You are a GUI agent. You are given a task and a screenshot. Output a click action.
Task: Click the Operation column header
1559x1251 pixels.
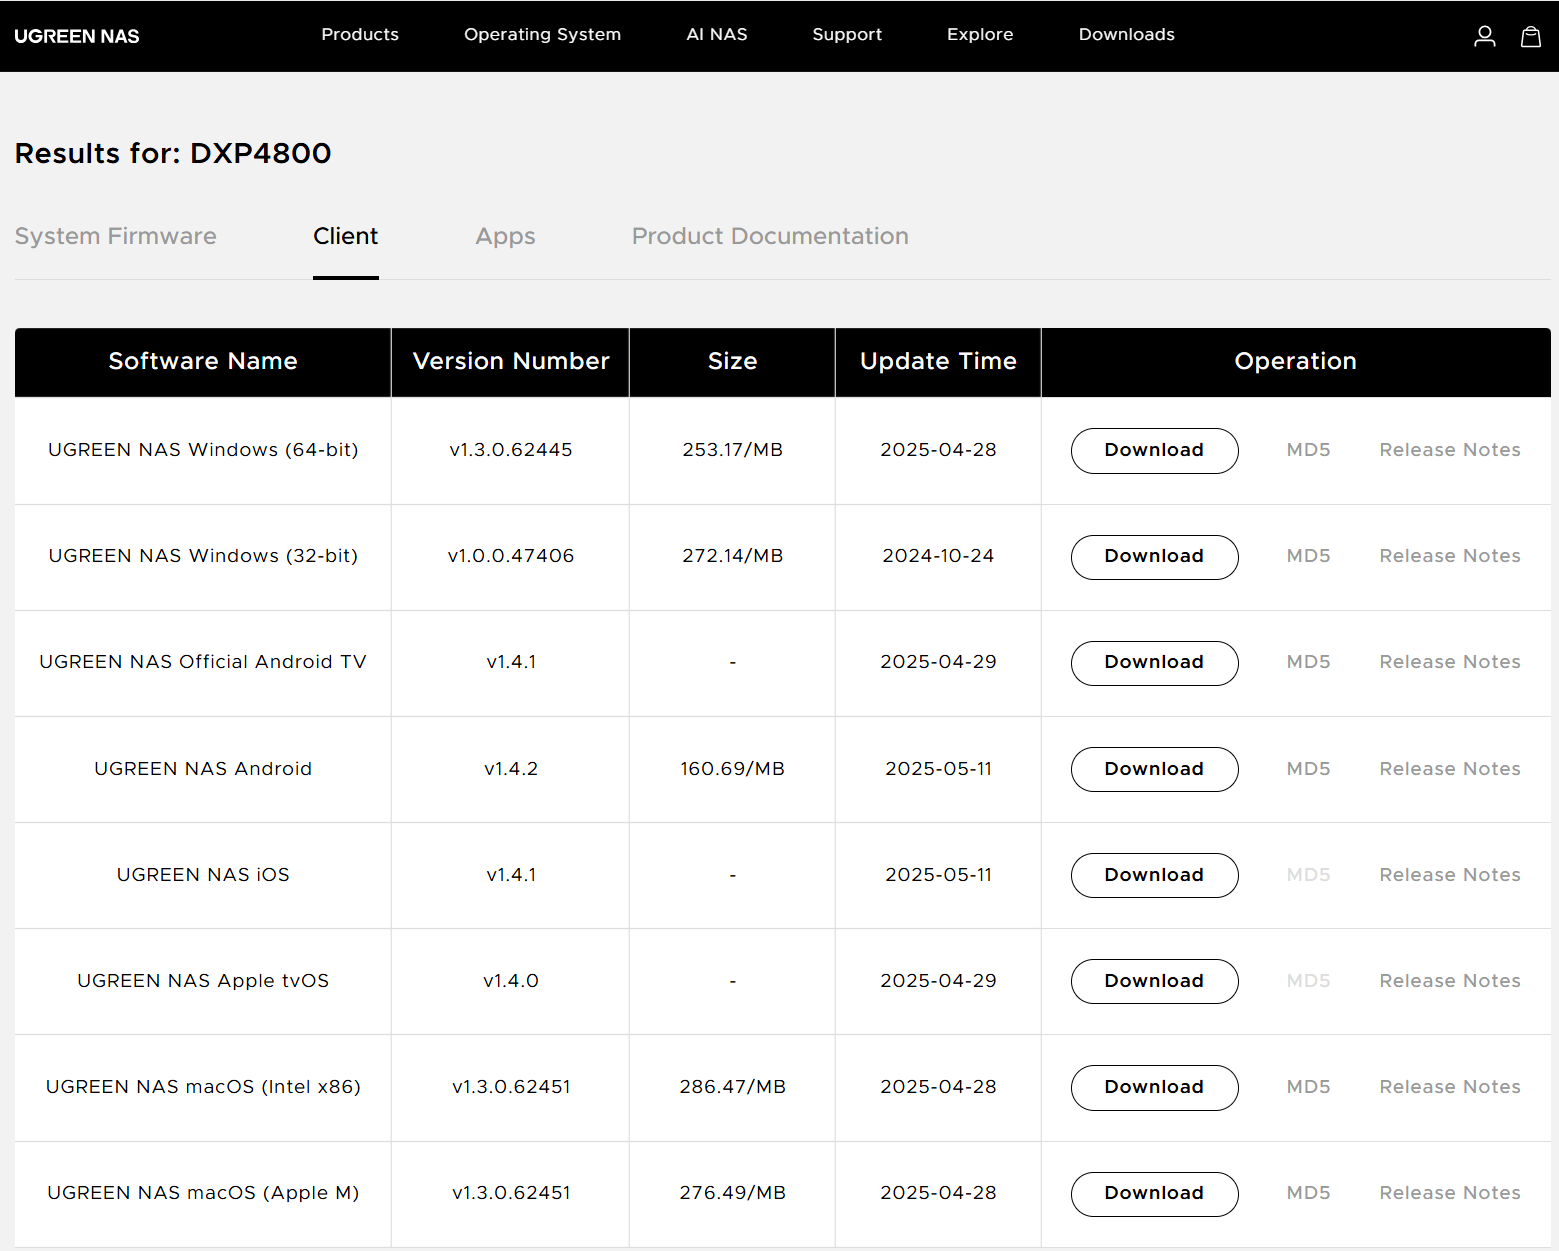coord(1296,361)
